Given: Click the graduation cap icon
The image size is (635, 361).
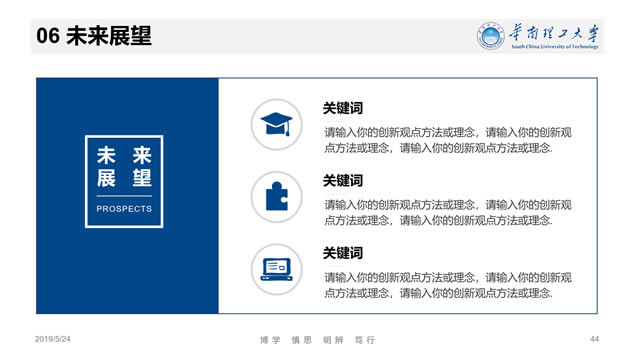Looking at the screenshot, I should [x=276, y=124].
